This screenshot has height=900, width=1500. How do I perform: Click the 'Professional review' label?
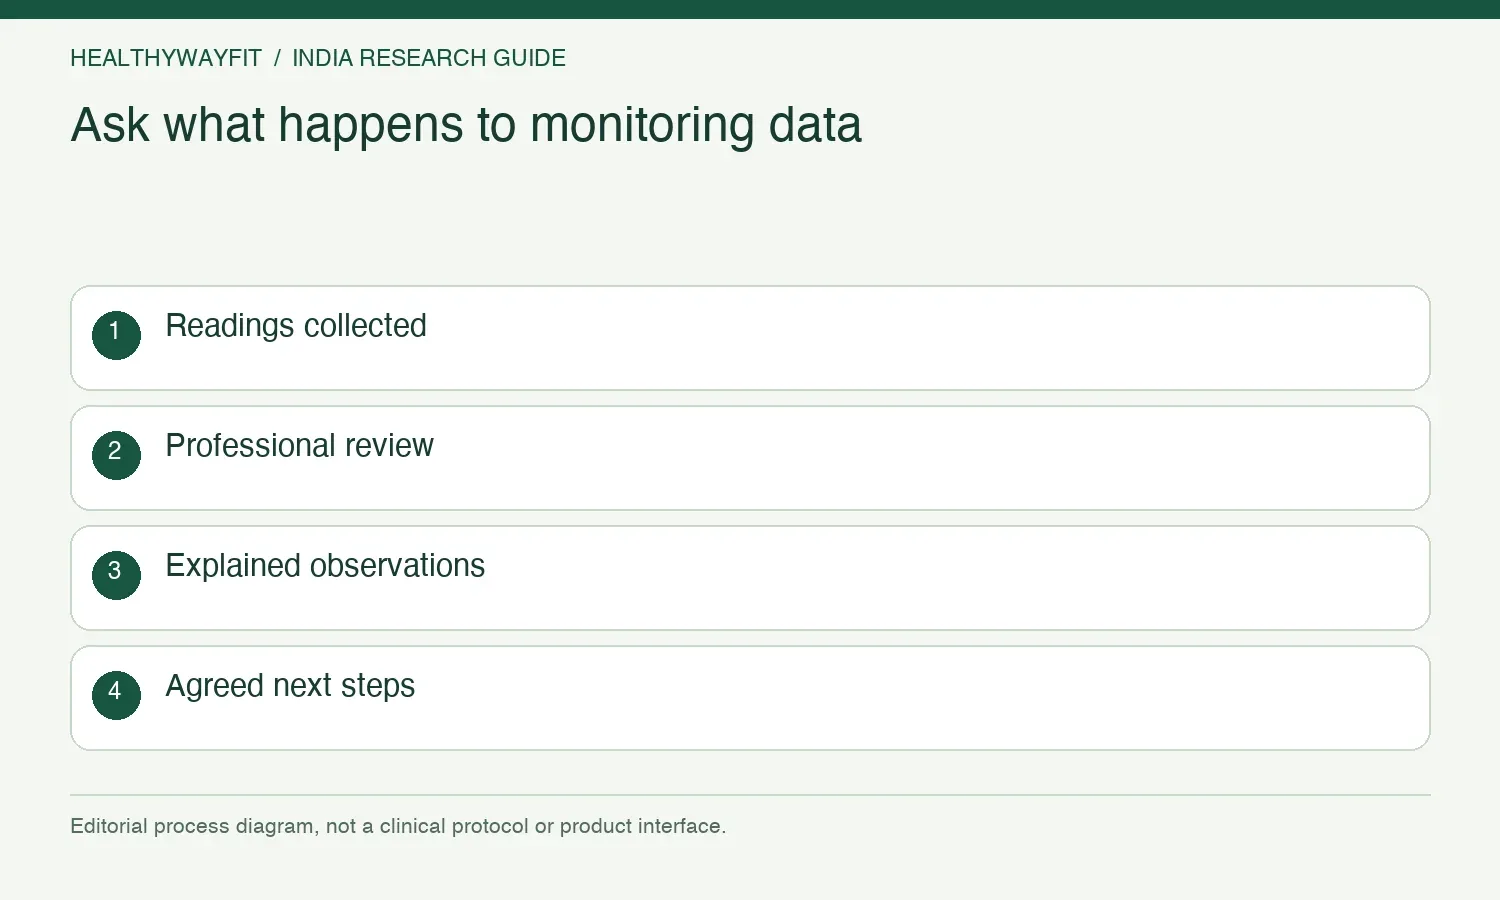click(299, 446)
